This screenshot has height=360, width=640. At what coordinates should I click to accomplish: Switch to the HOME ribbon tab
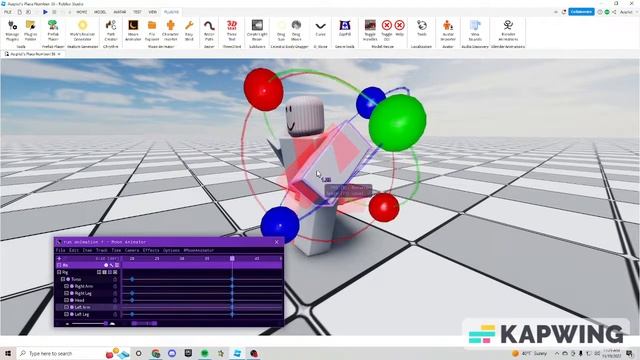coord(82,12)
